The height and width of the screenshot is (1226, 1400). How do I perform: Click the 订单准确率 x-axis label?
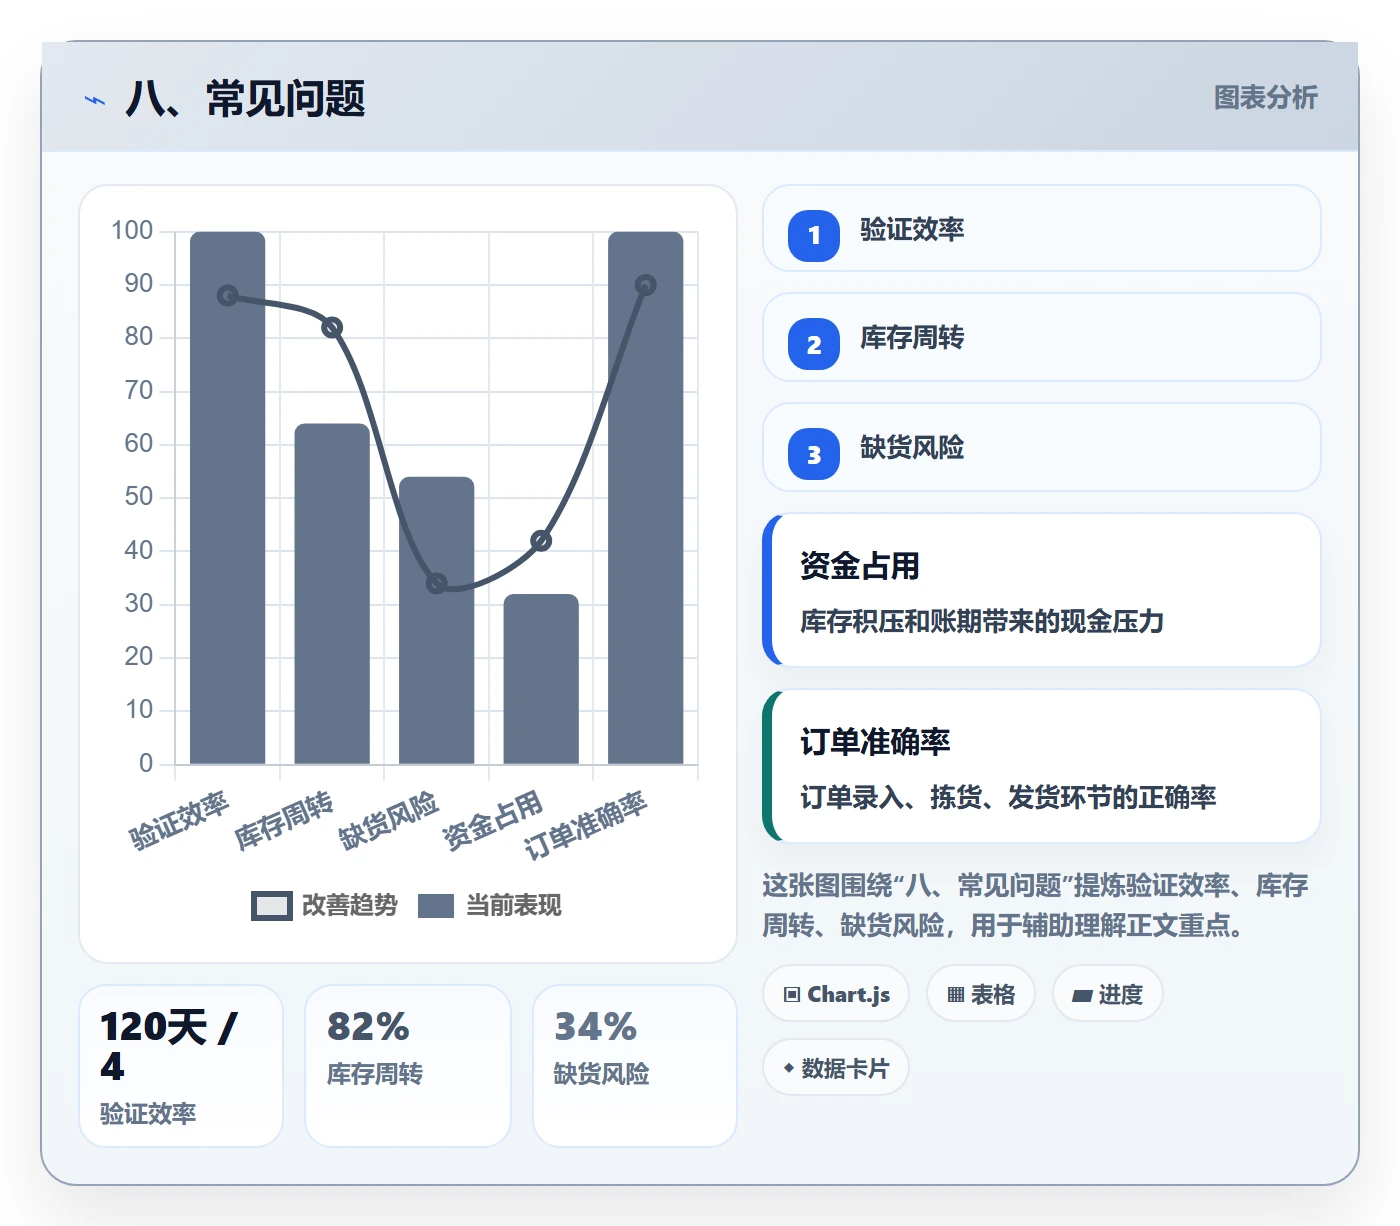586,825
